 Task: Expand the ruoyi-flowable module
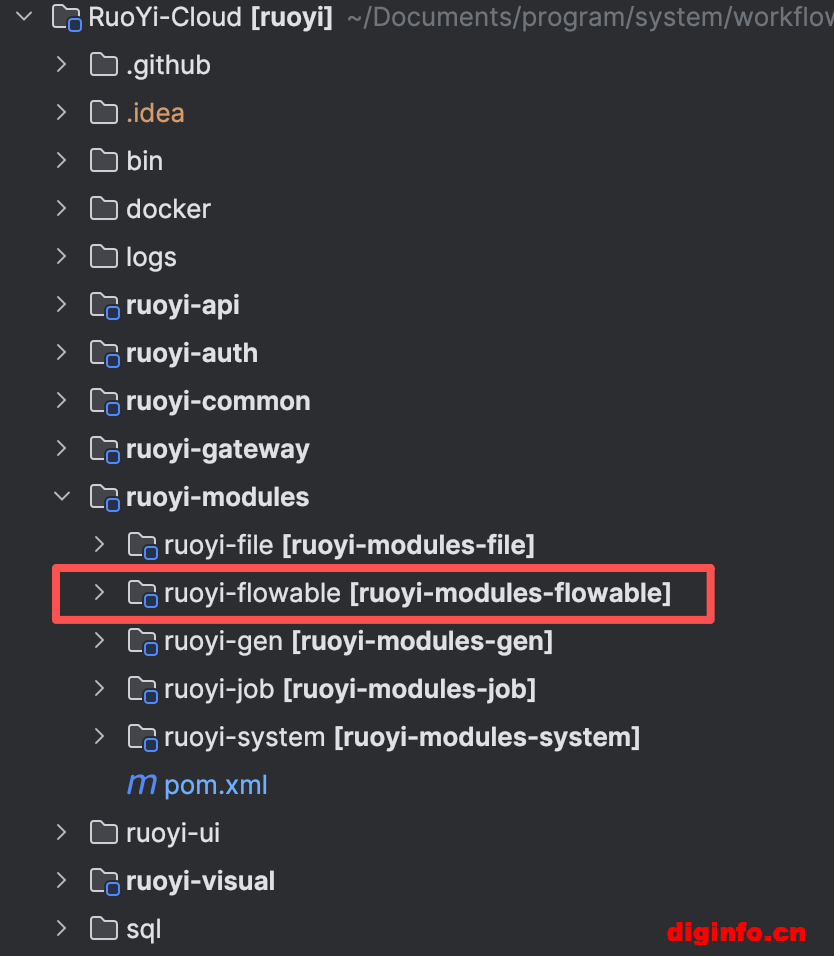(x=99, y=593)
